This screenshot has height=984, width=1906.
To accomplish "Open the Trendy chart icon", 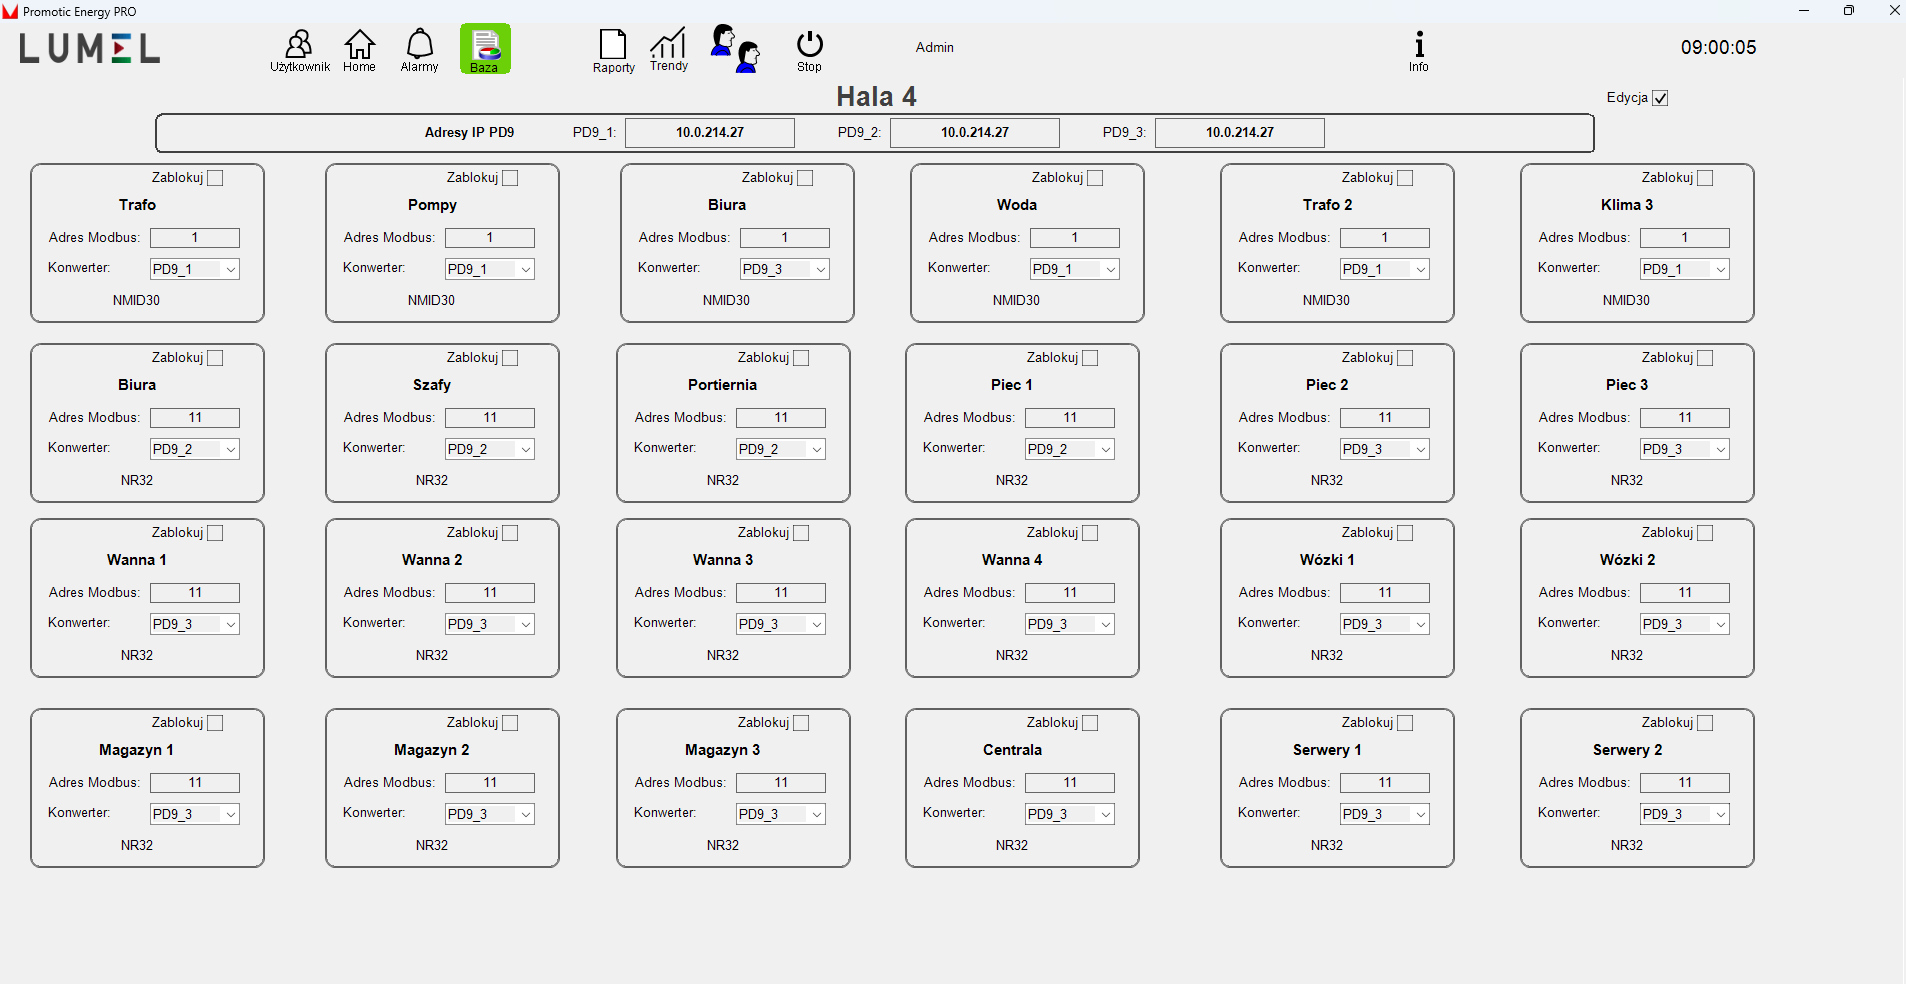I will 669,50.
